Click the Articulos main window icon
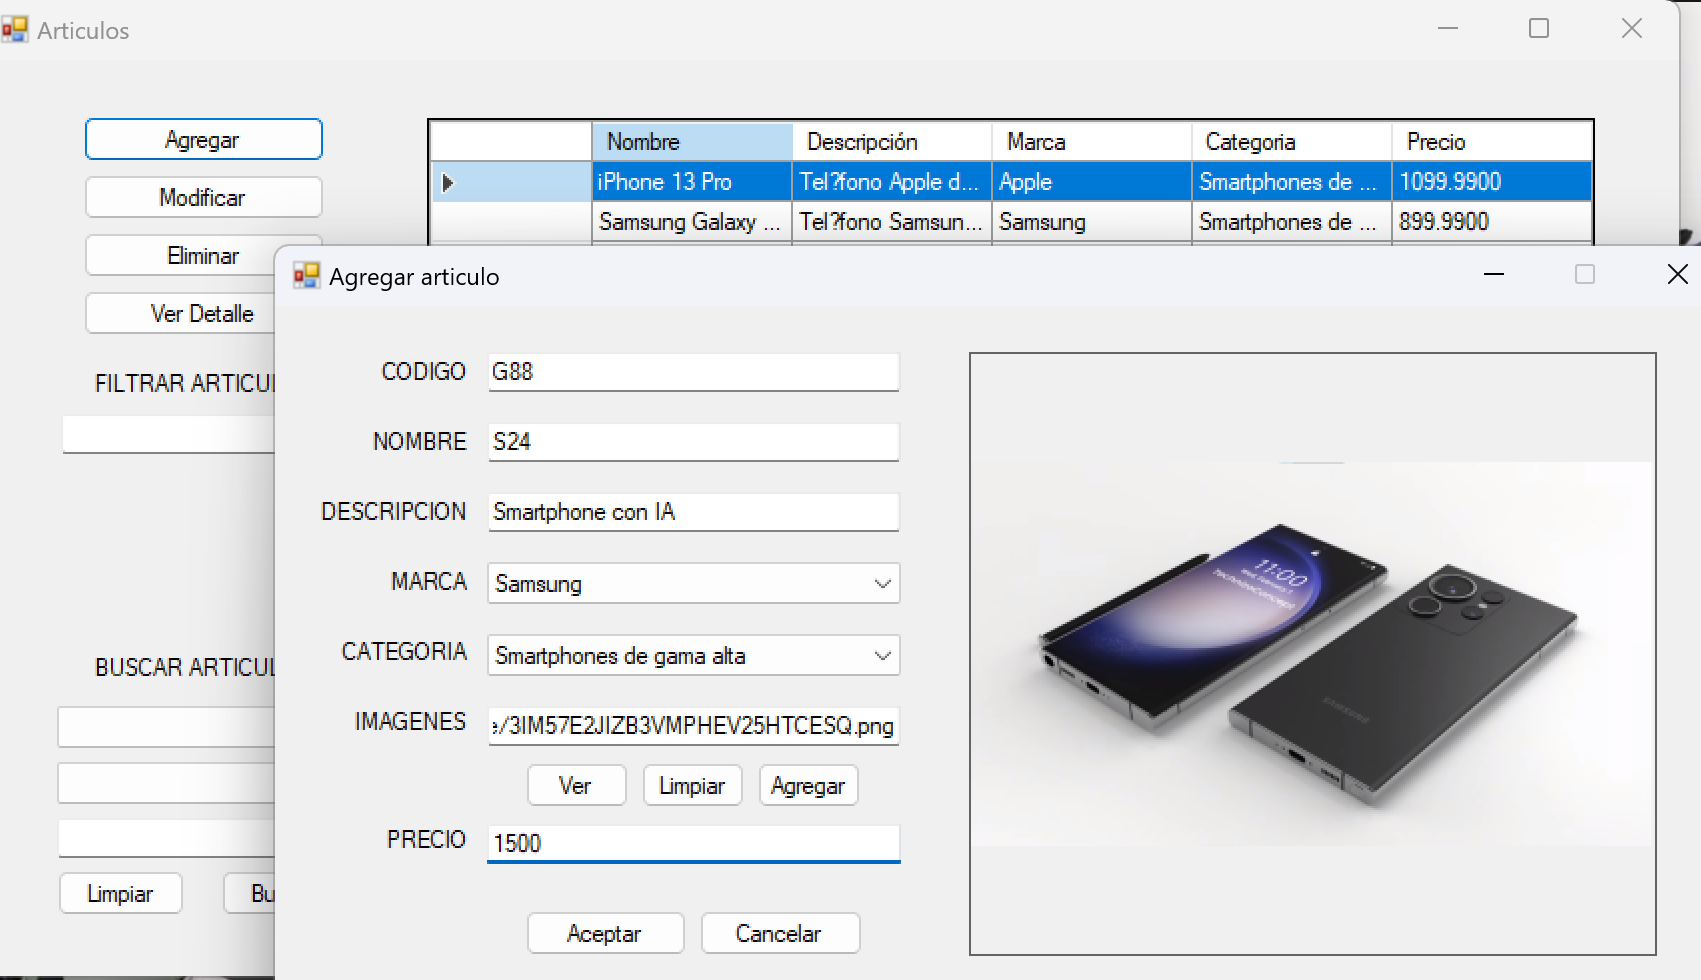Screen dimensions: 1701x980 click(14, 30)
